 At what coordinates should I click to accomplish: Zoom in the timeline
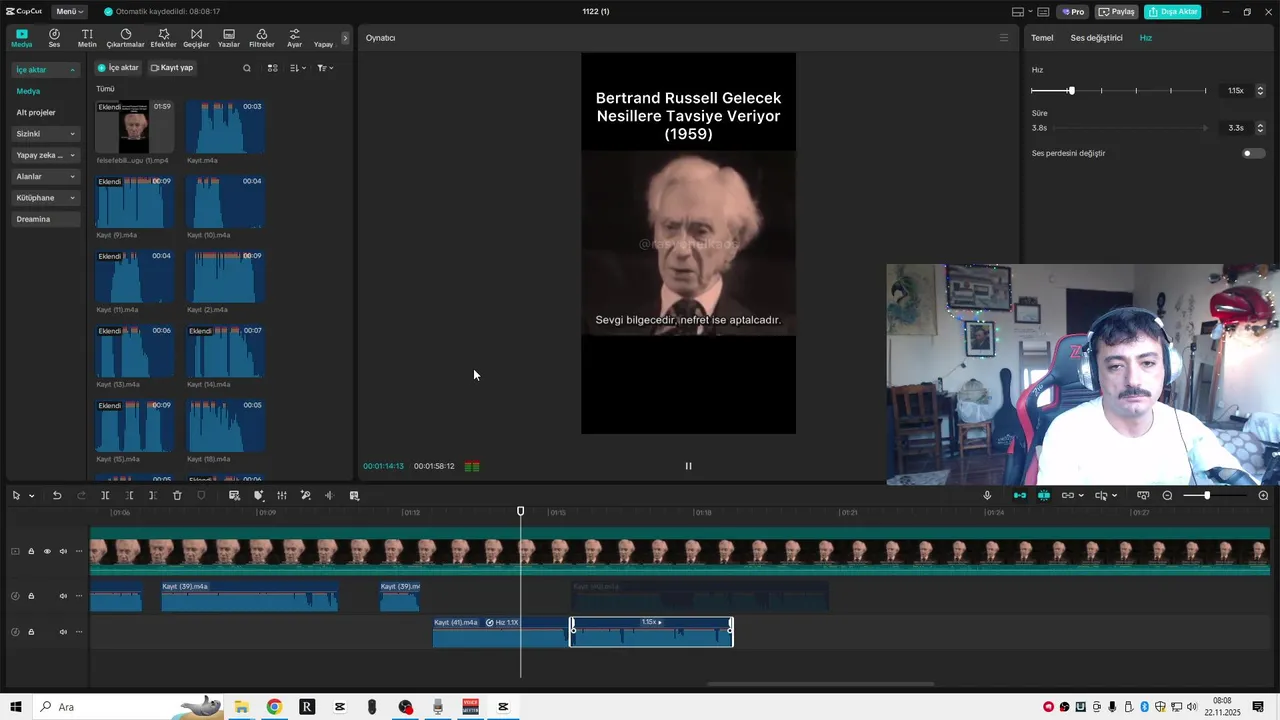[x=1263, y=496]
